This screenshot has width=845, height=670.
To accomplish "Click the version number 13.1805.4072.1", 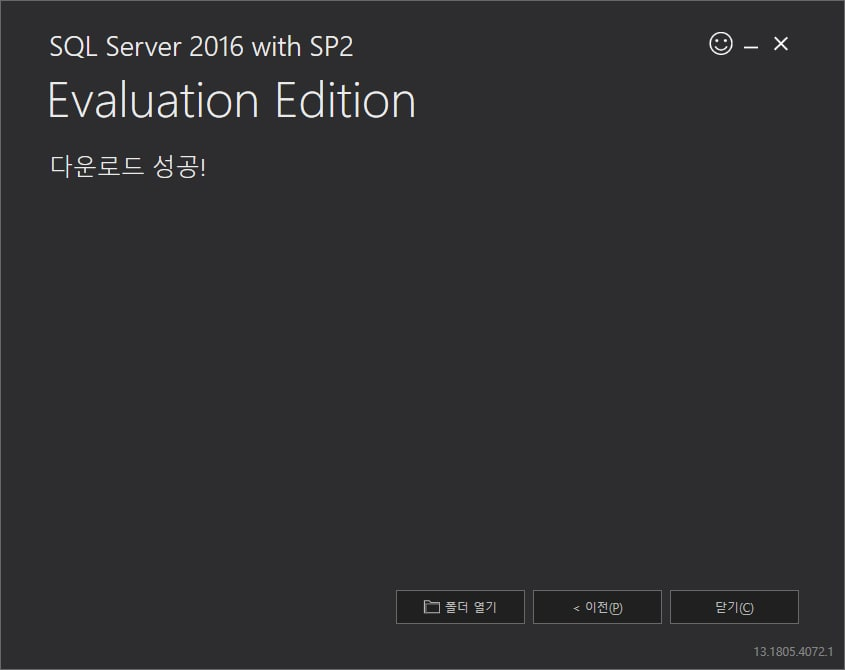I will click(x=793, y=651).
